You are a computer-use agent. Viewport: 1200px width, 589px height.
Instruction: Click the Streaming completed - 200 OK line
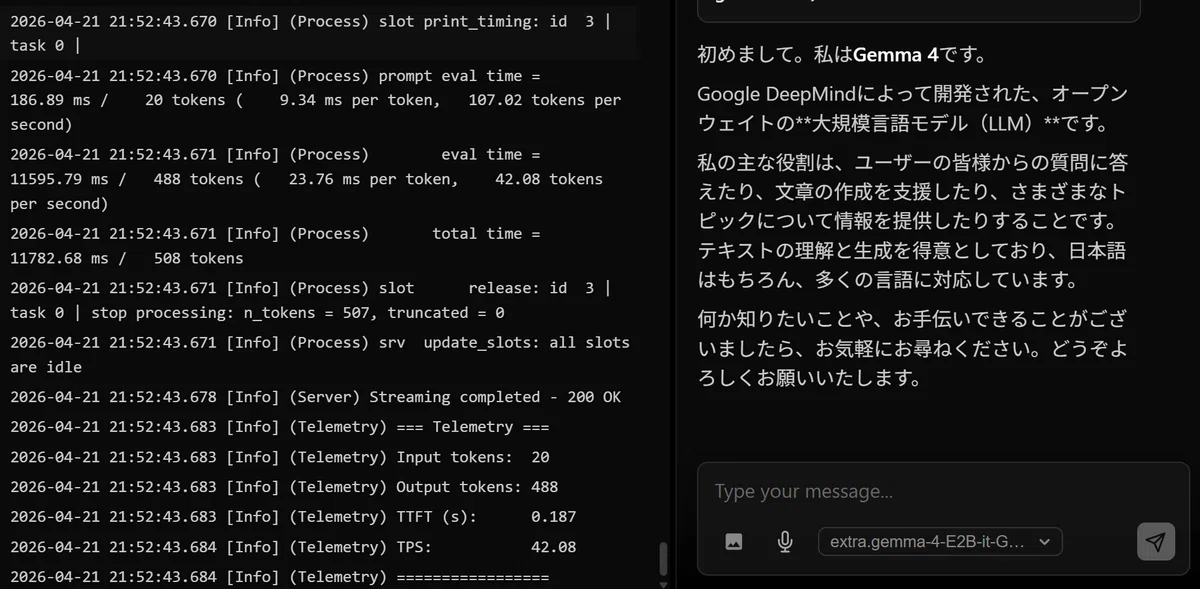315,397
